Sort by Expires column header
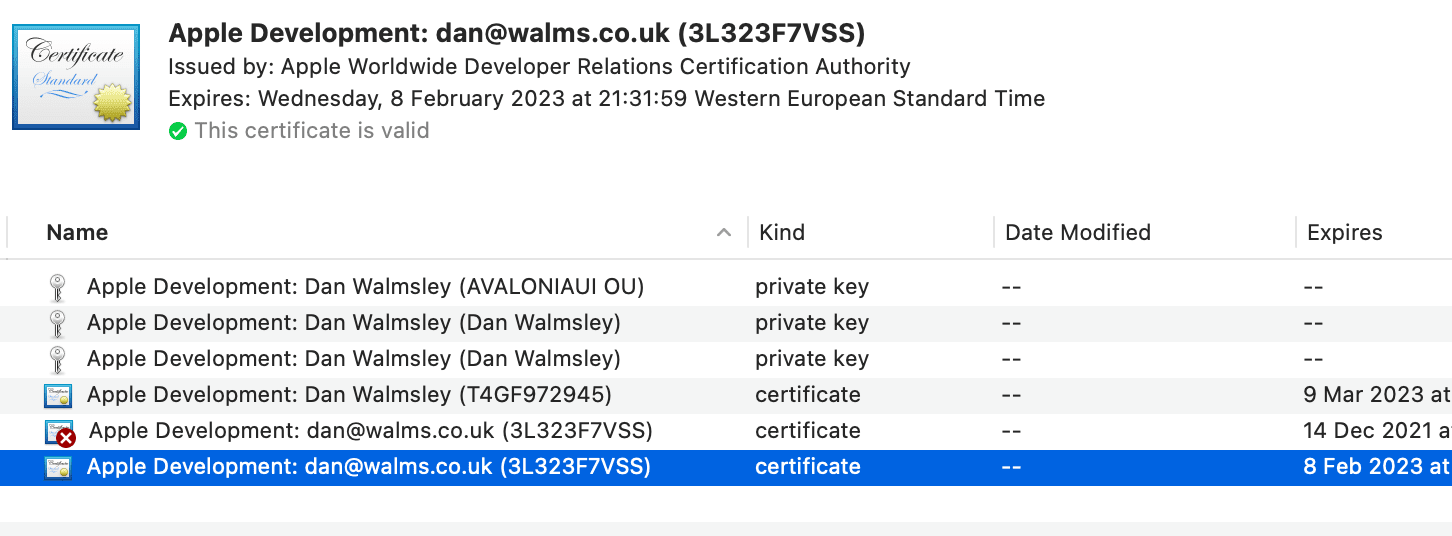1452x536 pixels. [x=1345, y=233]
